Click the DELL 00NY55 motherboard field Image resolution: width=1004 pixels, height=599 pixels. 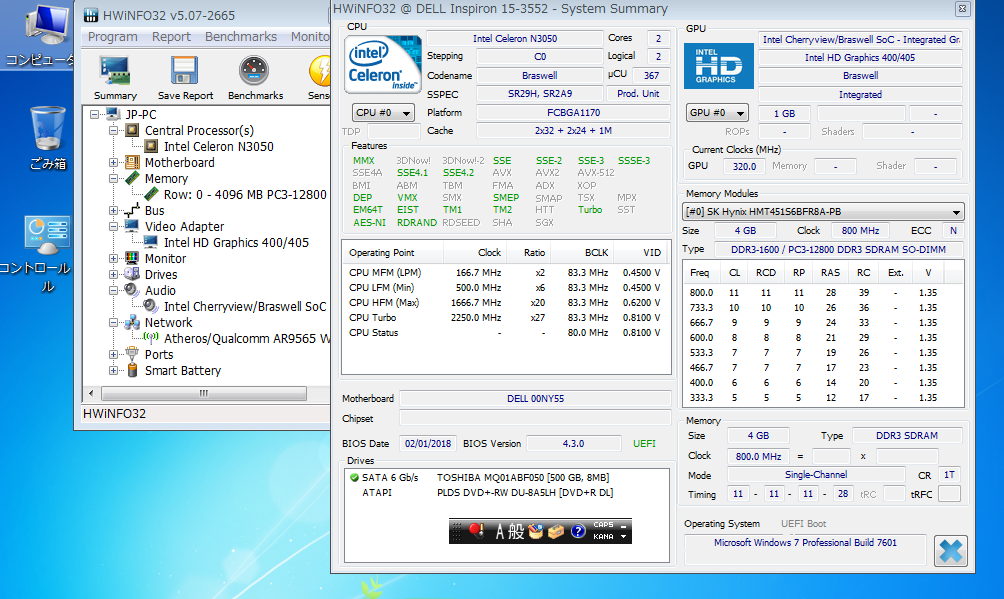(535, 398)
